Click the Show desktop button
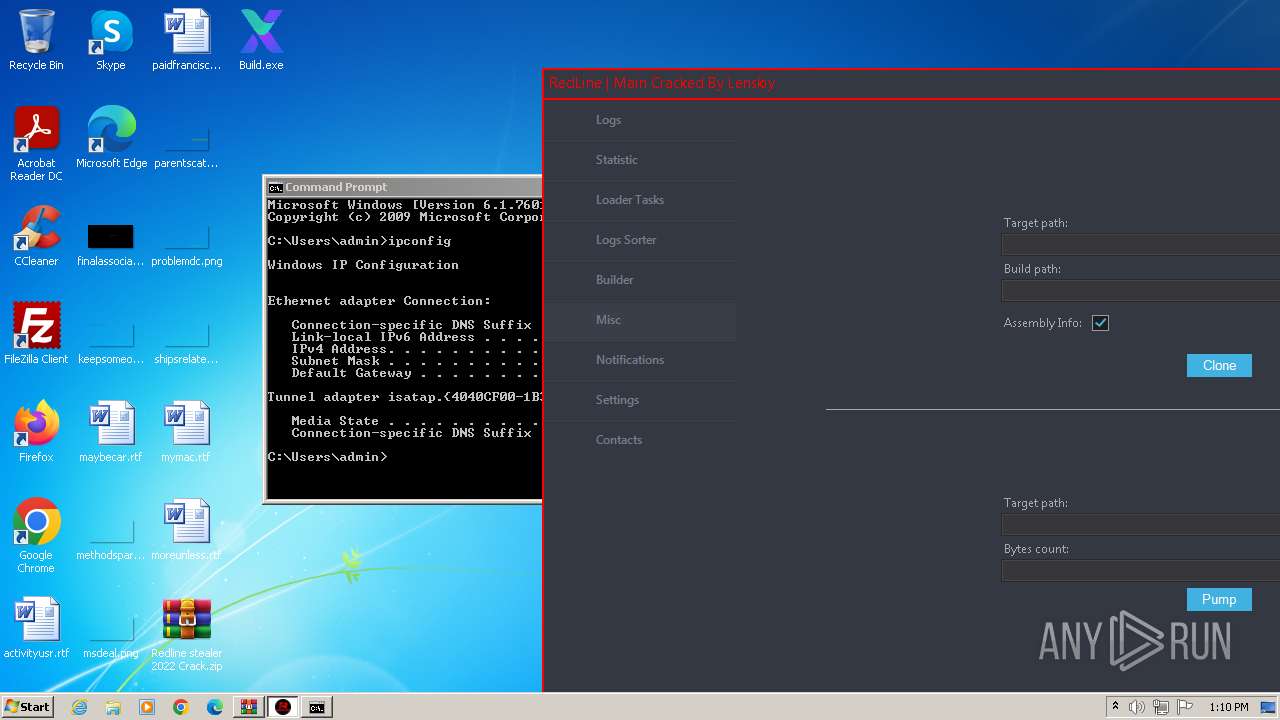This screenshot has width=1280, height=720. (1268, 707)
